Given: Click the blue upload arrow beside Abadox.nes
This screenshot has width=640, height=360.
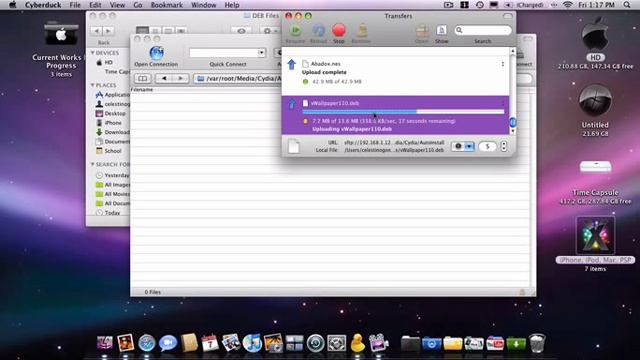Looking at the screenshot, I should click(x=291, y=64).
